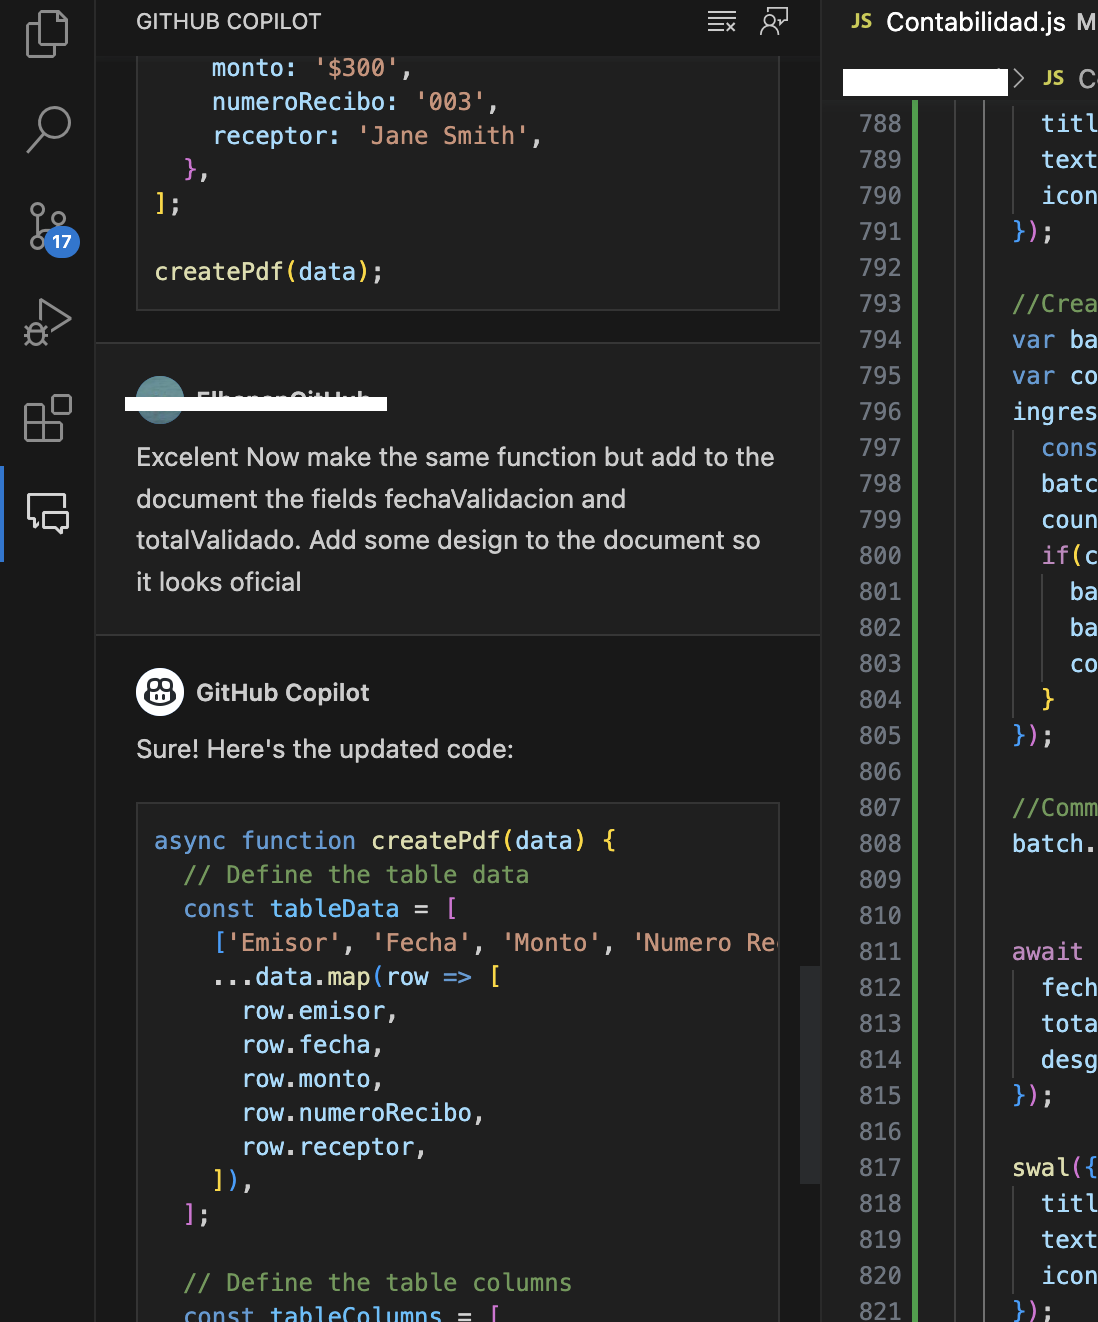
Task: Click the GitHub Copilot avatar icon
Action: (x=160, y=692)
